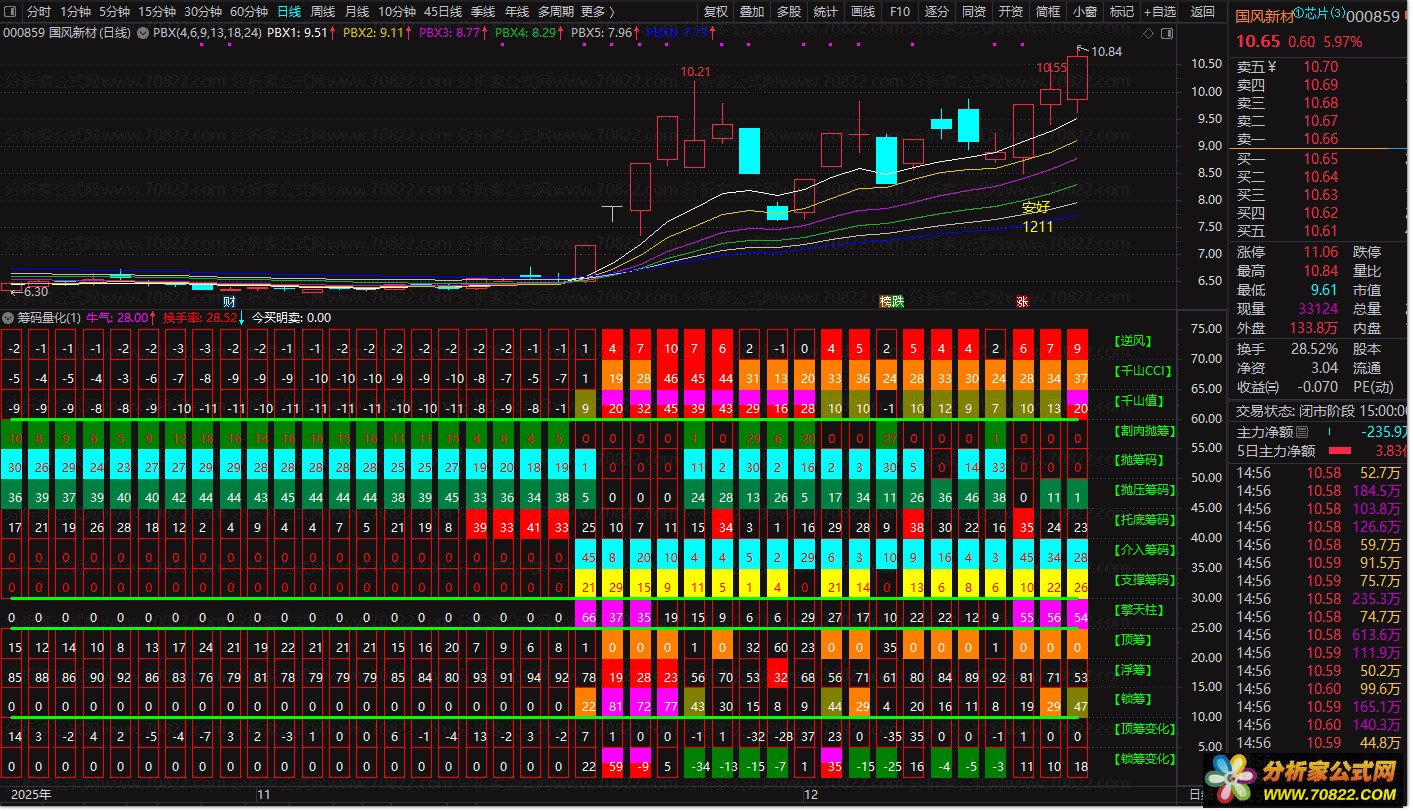Click the 简框 simple frame button
The image size is (1413, 811).
click(x=1048, y=12)
